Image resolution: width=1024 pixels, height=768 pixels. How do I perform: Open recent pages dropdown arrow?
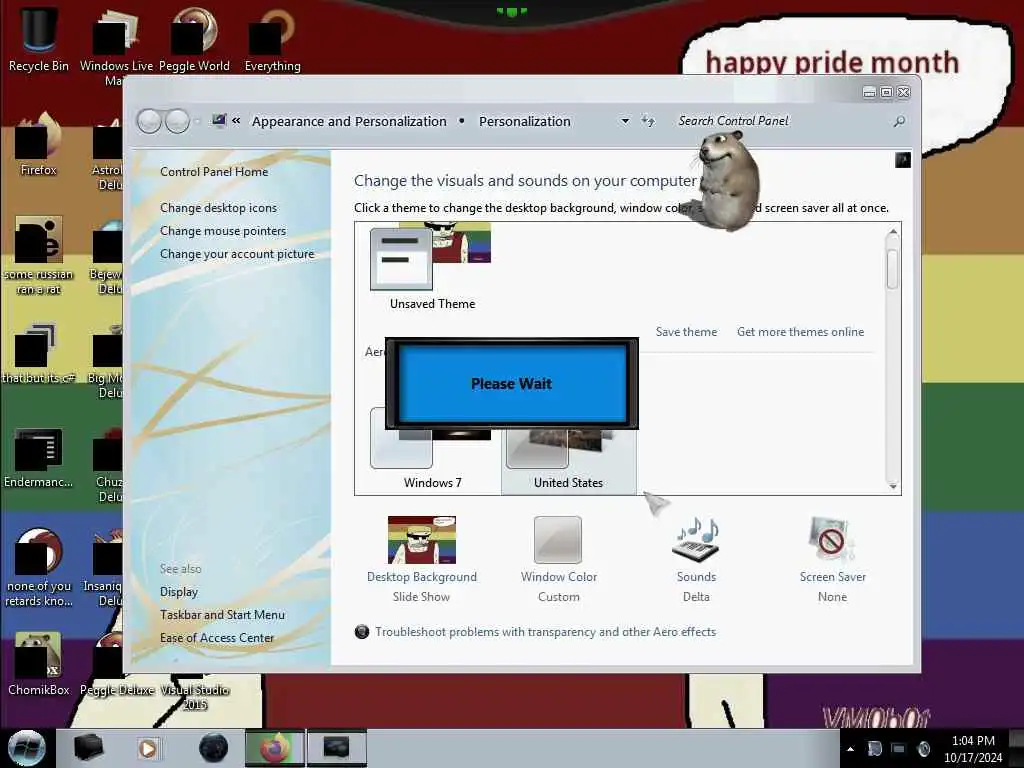coord(197,121)
